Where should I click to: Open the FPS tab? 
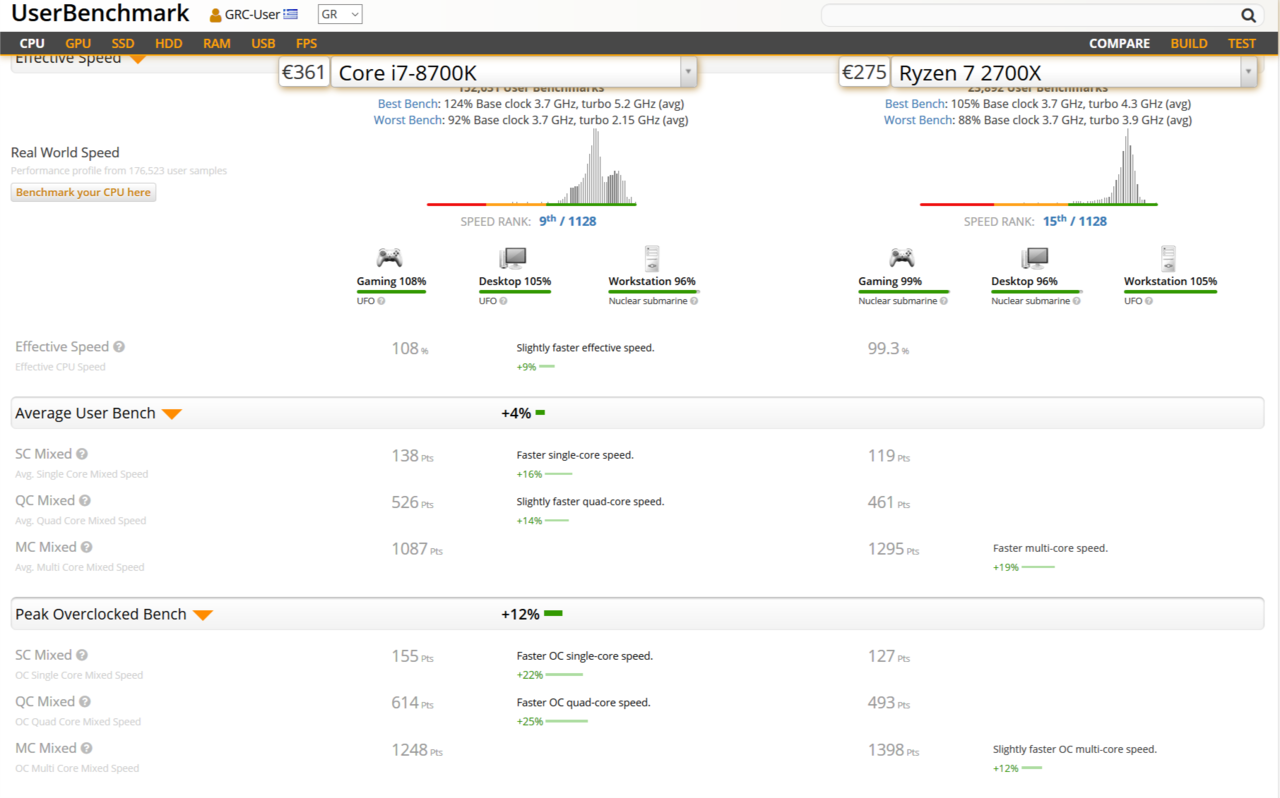[306, 43]
